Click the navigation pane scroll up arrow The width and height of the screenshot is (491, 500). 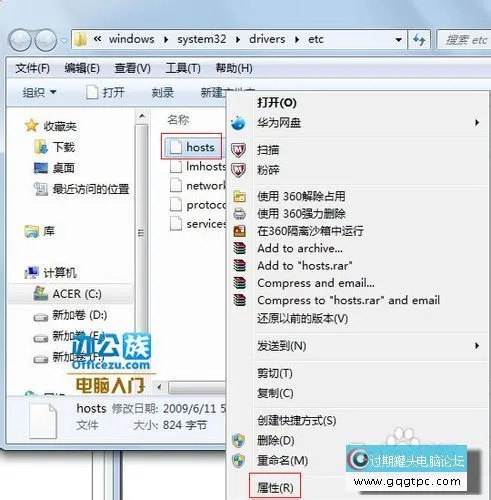[x=142, y=116]
